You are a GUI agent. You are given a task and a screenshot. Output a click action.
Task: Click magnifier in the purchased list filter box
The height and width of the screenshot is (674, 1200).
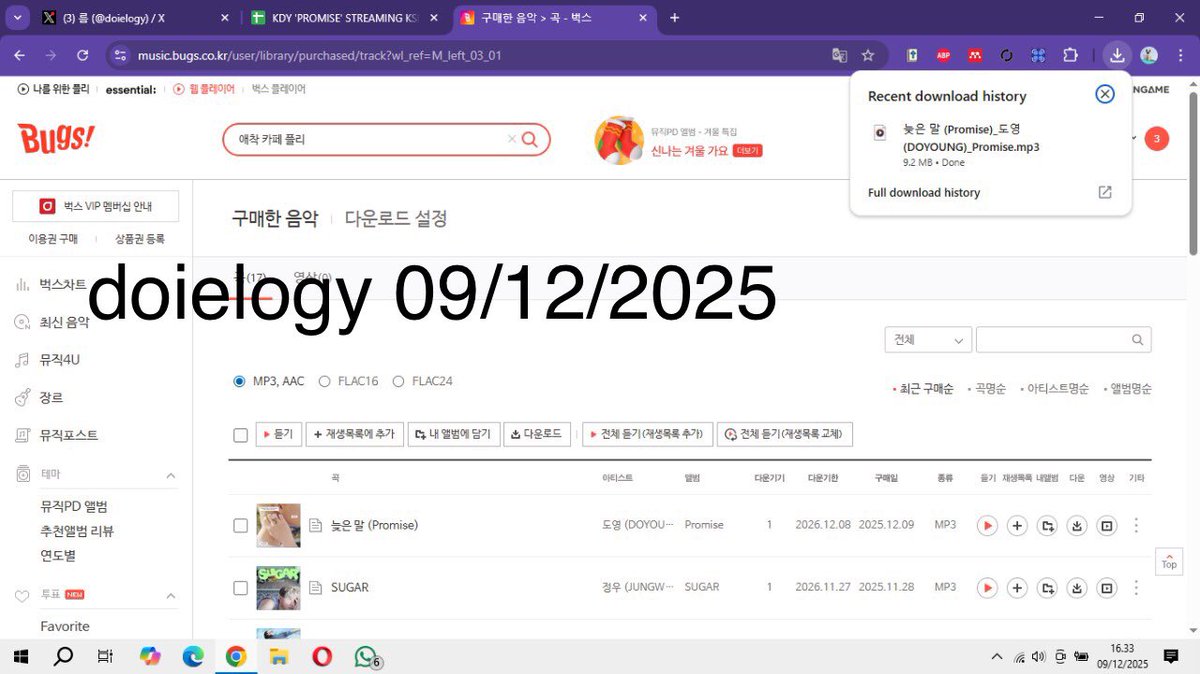(1139, 340)
